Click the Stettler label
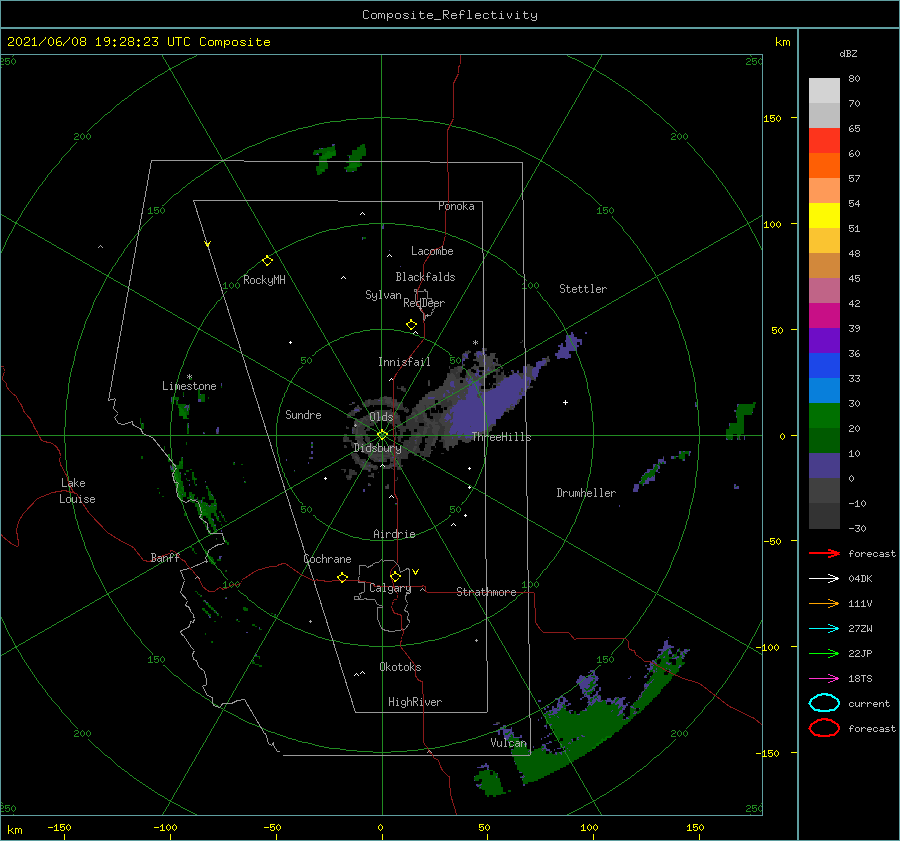Image resolution: width=900 pixels, height=841 pixels. coord(583,289)
